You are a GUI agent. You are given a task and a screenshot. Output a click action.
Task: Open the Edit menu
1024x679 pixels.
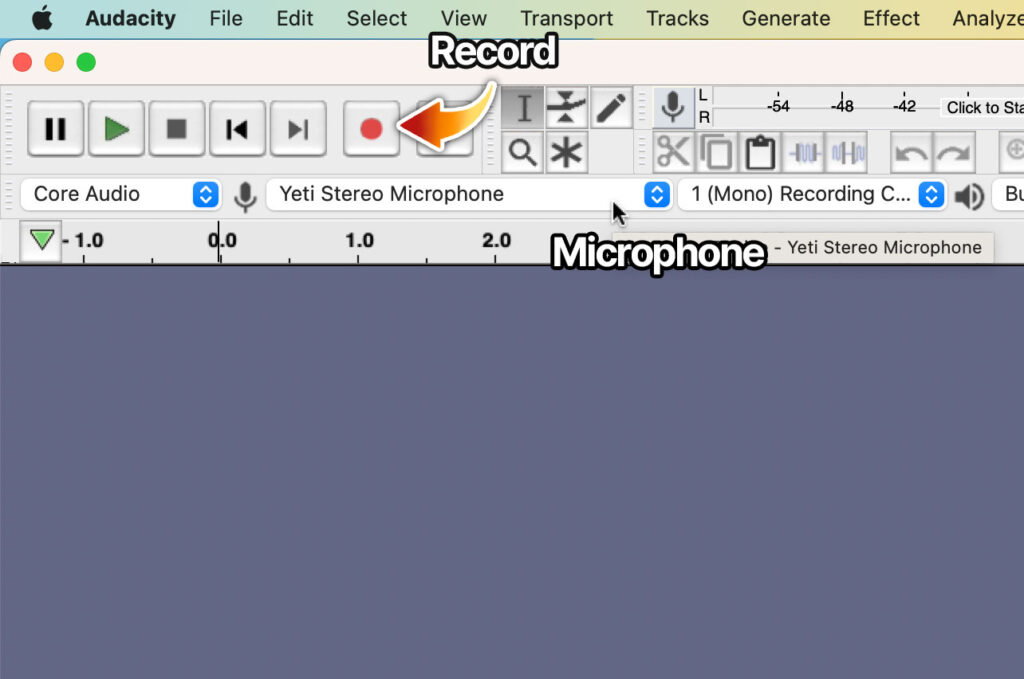[x=295, y=18]
